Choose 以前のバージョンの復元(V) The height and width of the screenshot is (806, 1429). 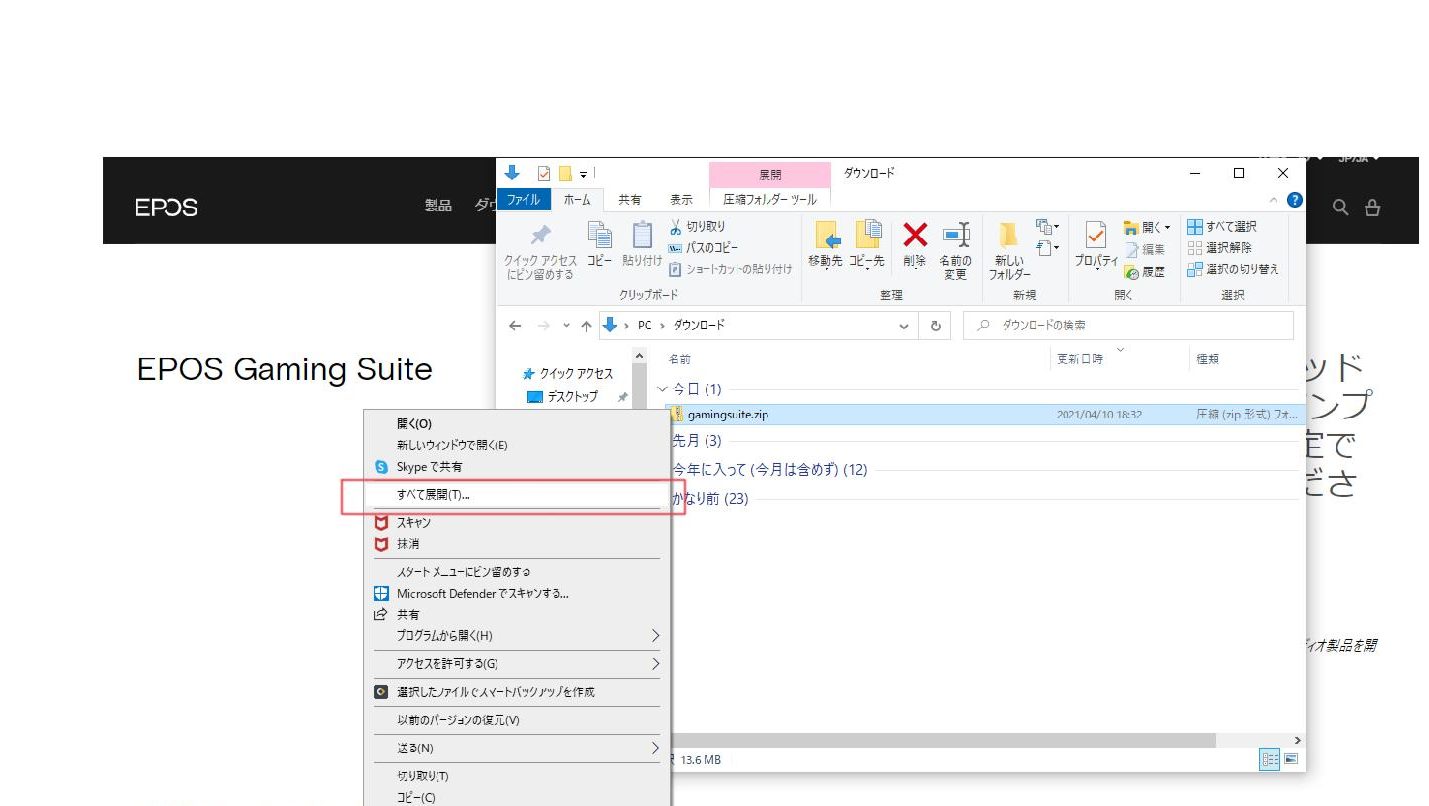pyautogui.click(x=516, y=720)
